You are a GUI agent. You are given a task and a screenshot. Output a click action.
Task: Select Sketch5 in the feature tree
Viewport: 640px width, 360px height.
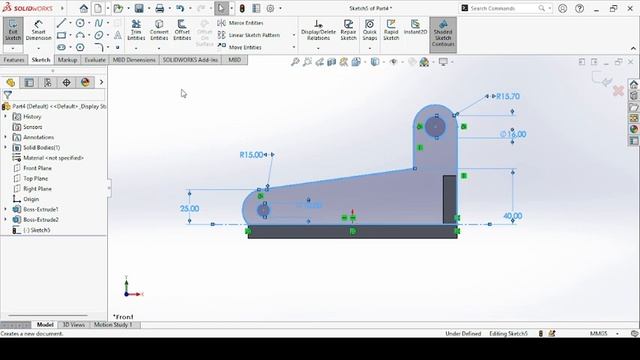click(x=36, y=230)
